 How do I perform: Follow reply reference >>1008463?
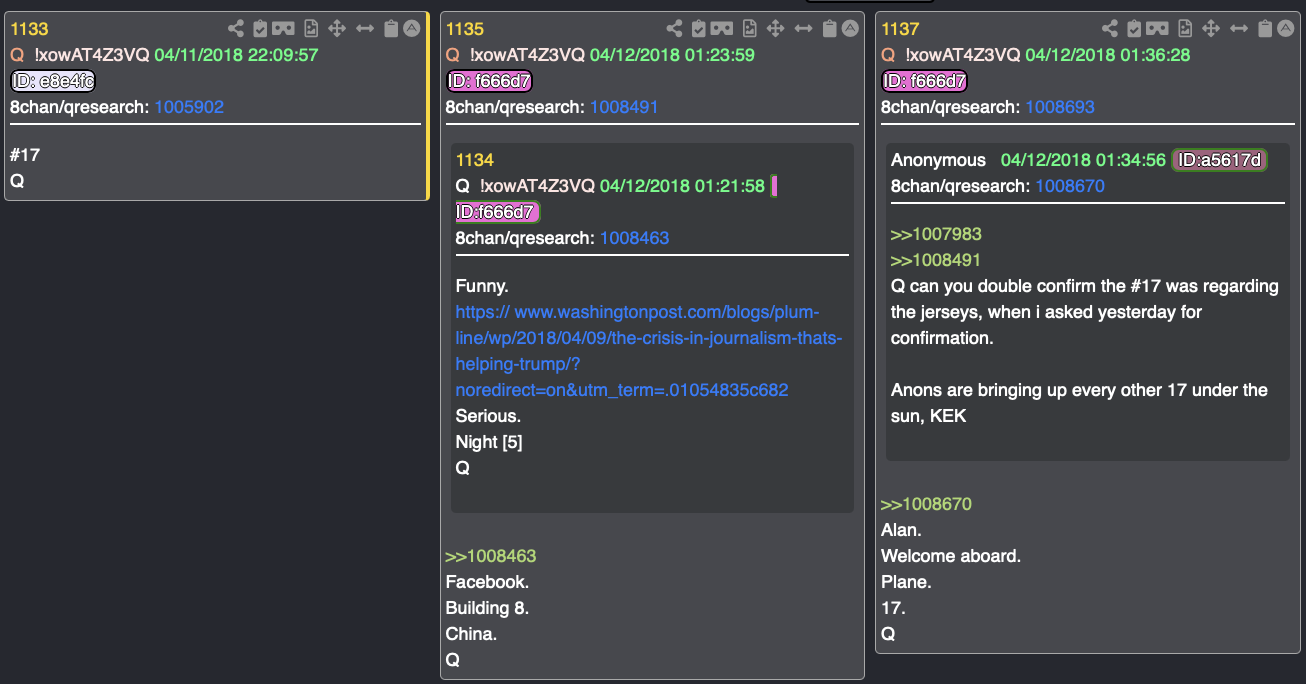[x=491, y=556]
